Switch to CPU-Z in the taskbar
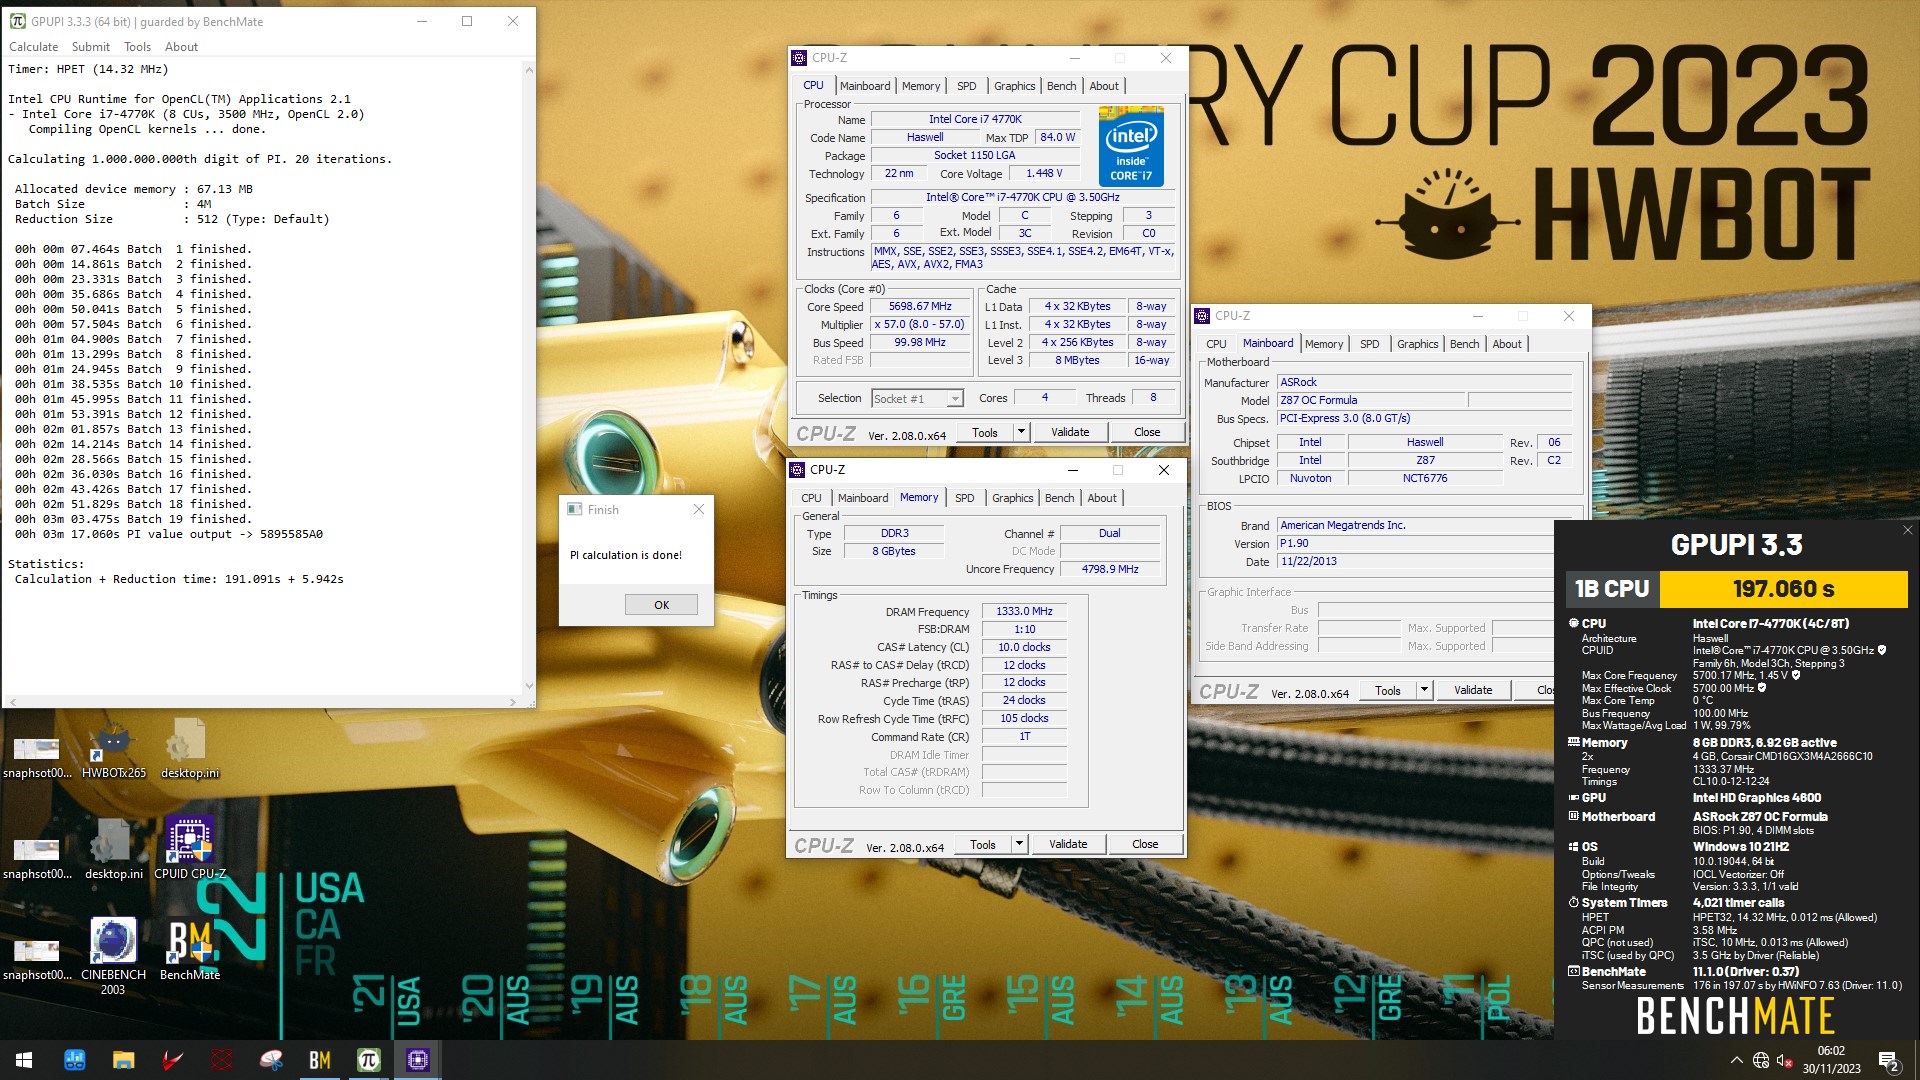 point(418,1060)
